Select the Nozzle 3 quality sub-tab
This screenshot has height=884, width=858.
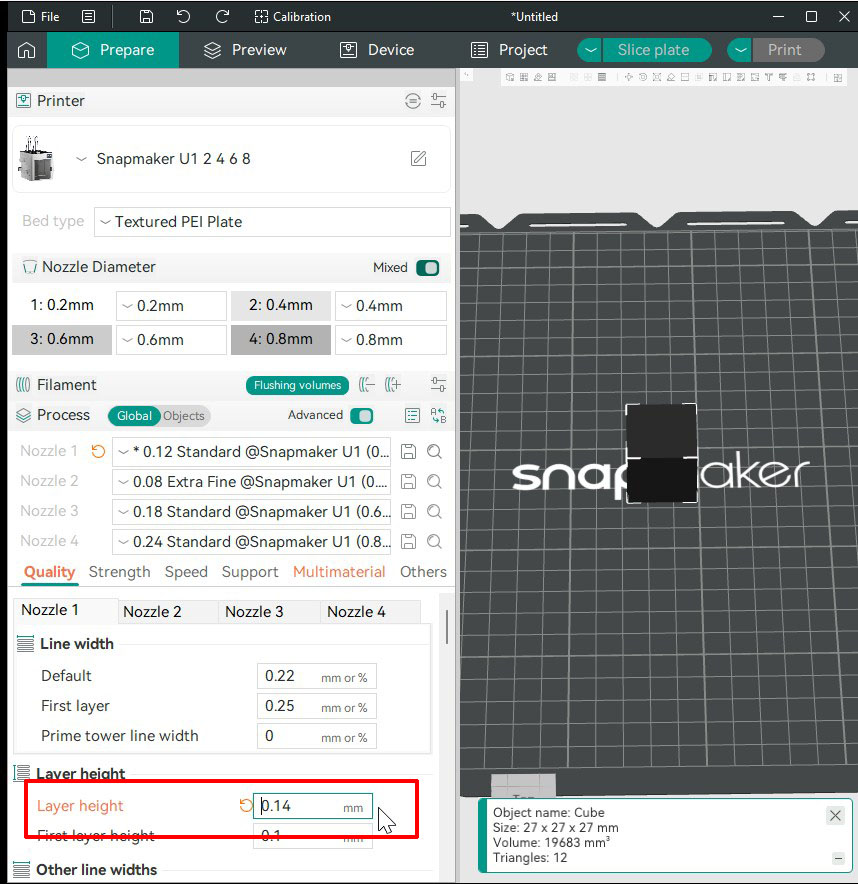pos(269,612)
